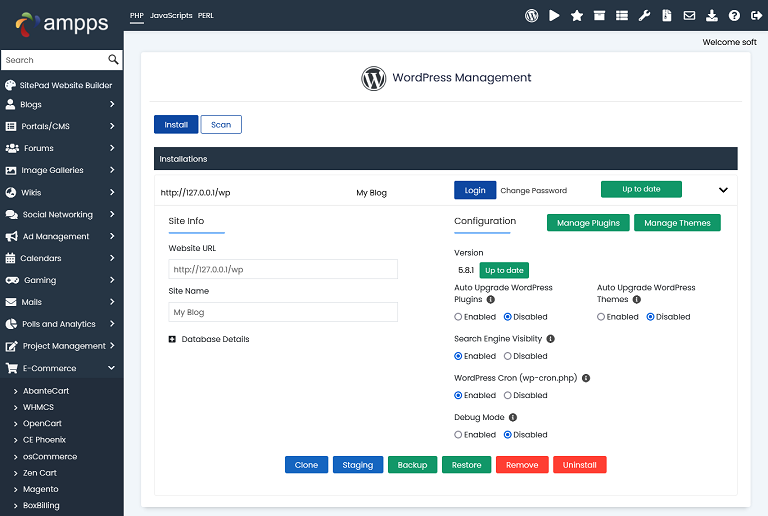Click the Scan button
Viewport: 768px width, 516px height.
pos(221,125)
